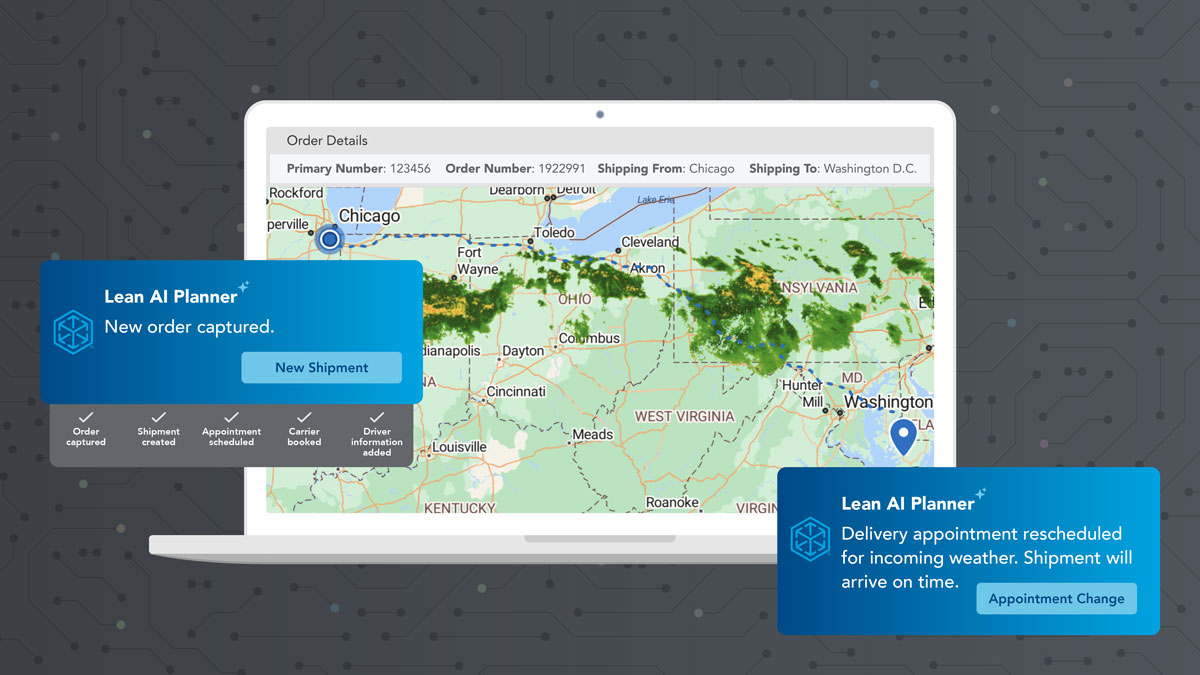Viewport: 1200px width, 675px height.
Task: Select the Order Details header
Action: click(x=327, y=140)
